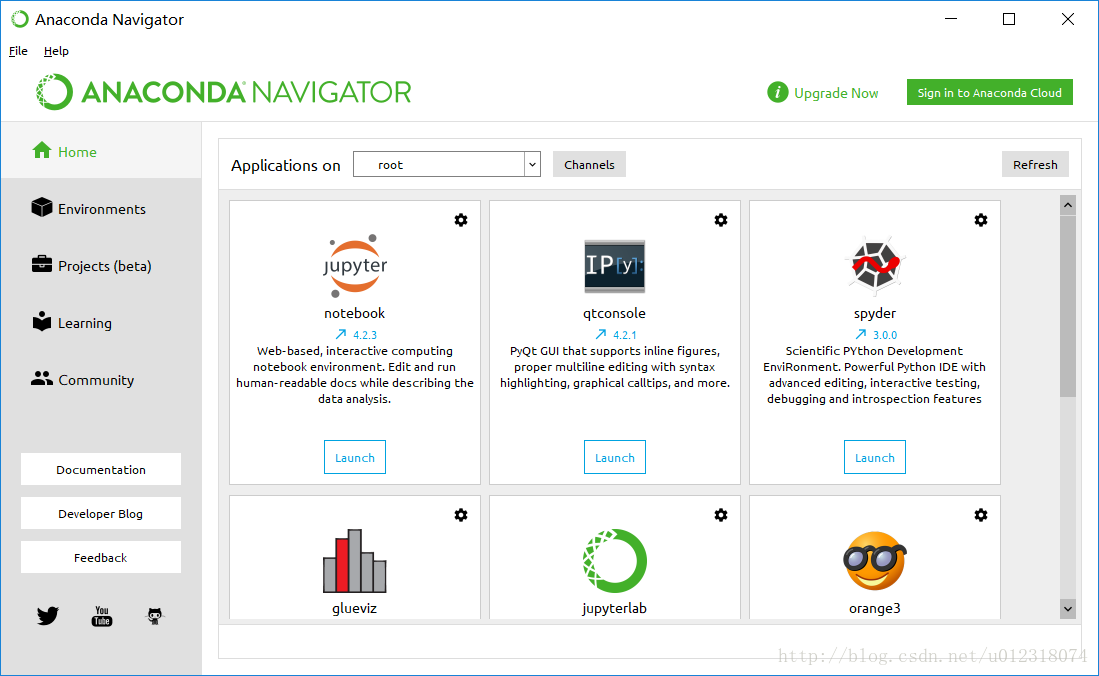The width and height of the screenshot is (1099, 676).
Task: Click the Applications on label
Action: tap(286, 165)
